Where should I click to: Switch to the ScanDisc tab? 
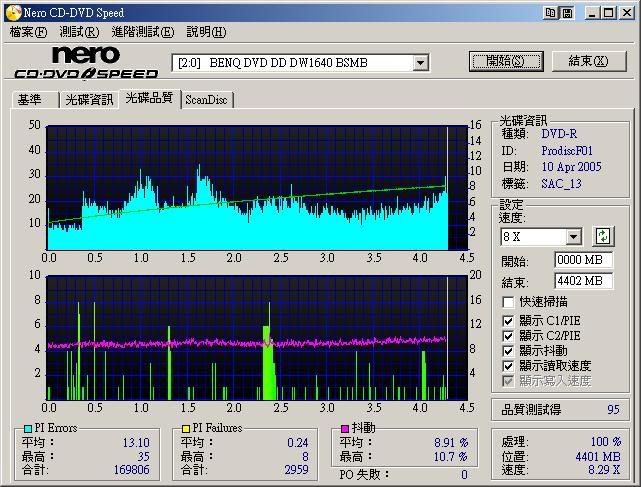tap(206, 100)
